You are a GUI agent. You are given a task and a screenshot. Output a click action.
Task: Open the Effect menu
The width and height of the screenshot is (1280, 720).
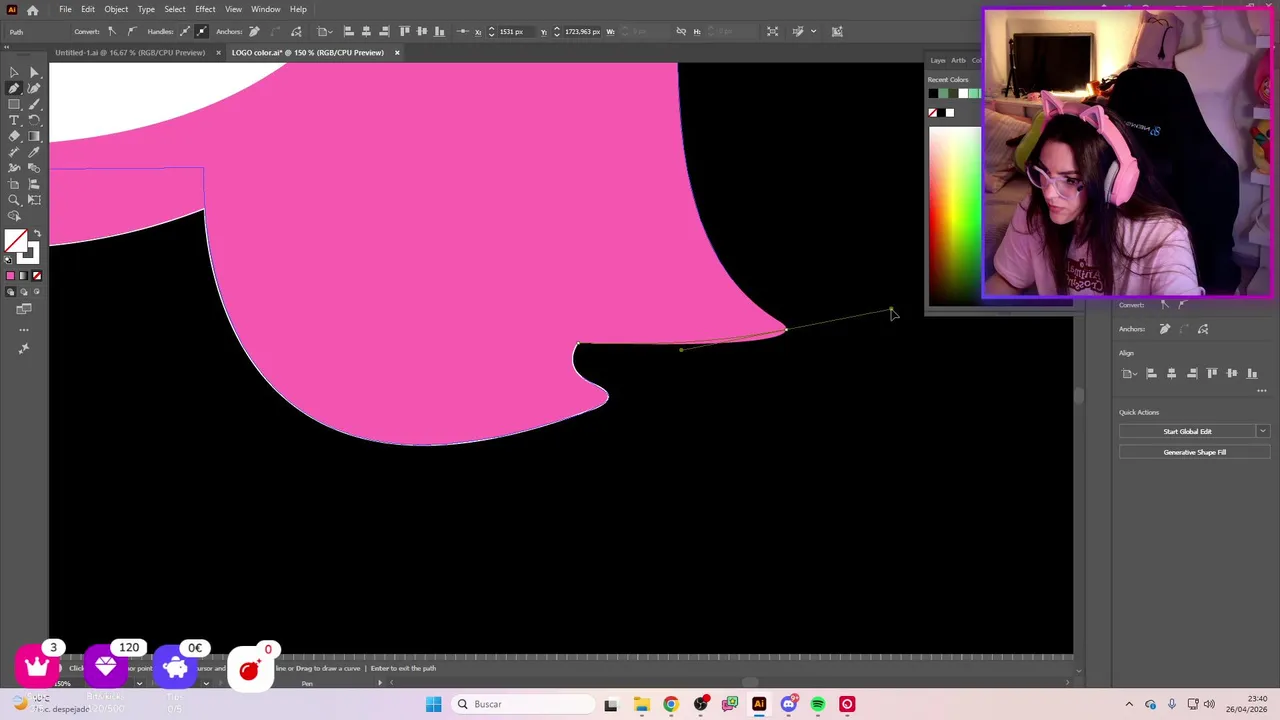coord(205,9)
